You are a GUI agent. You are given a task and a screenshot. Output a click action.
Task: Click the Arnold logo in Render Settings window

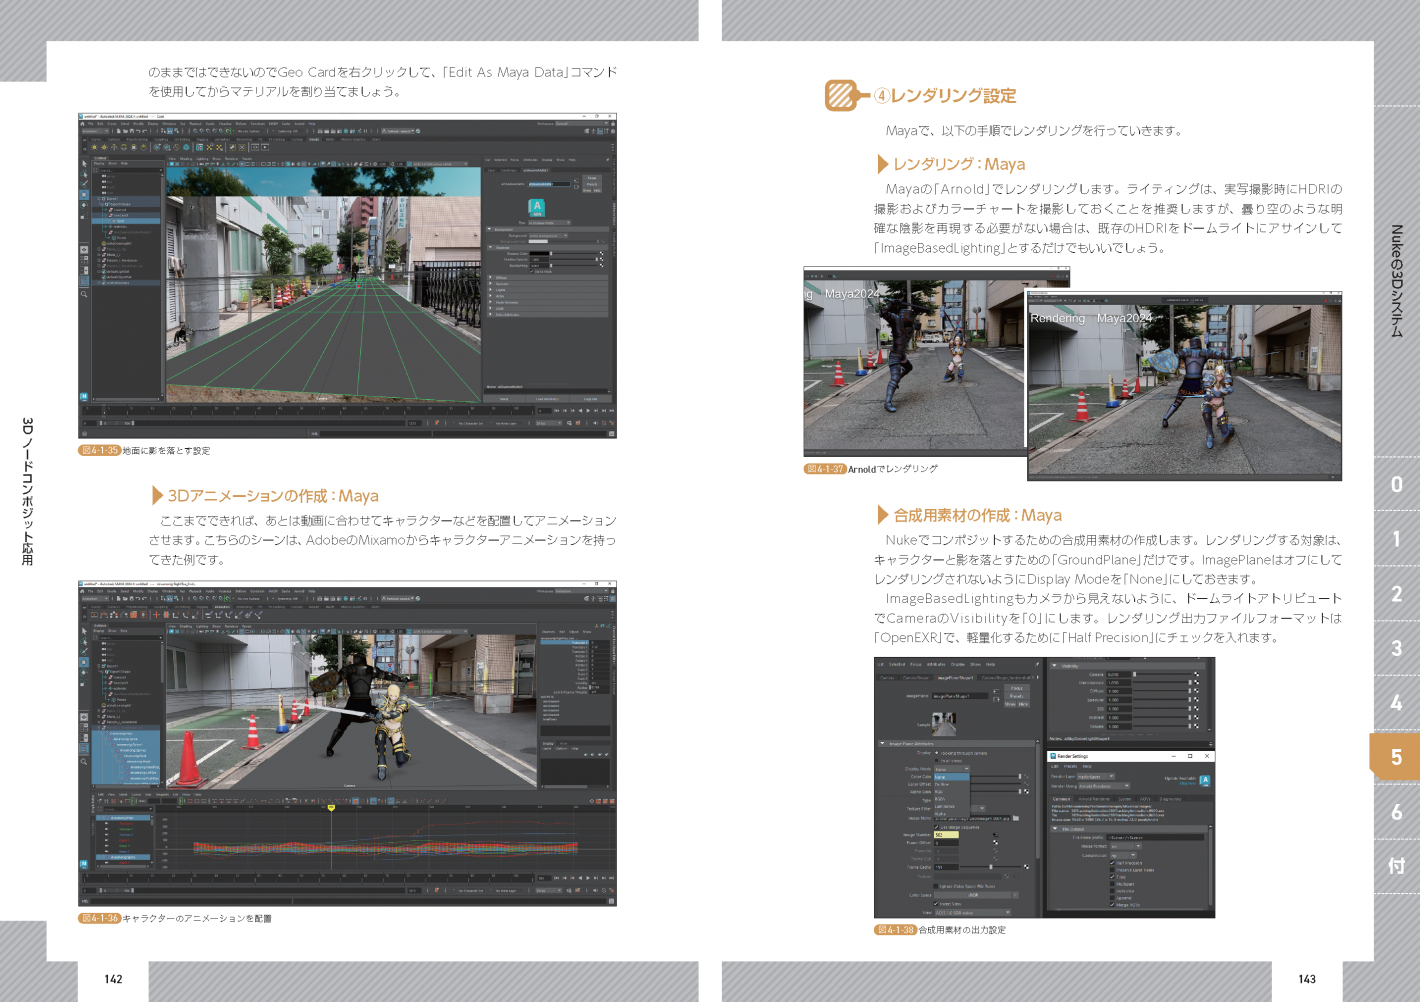(1204, 780)
